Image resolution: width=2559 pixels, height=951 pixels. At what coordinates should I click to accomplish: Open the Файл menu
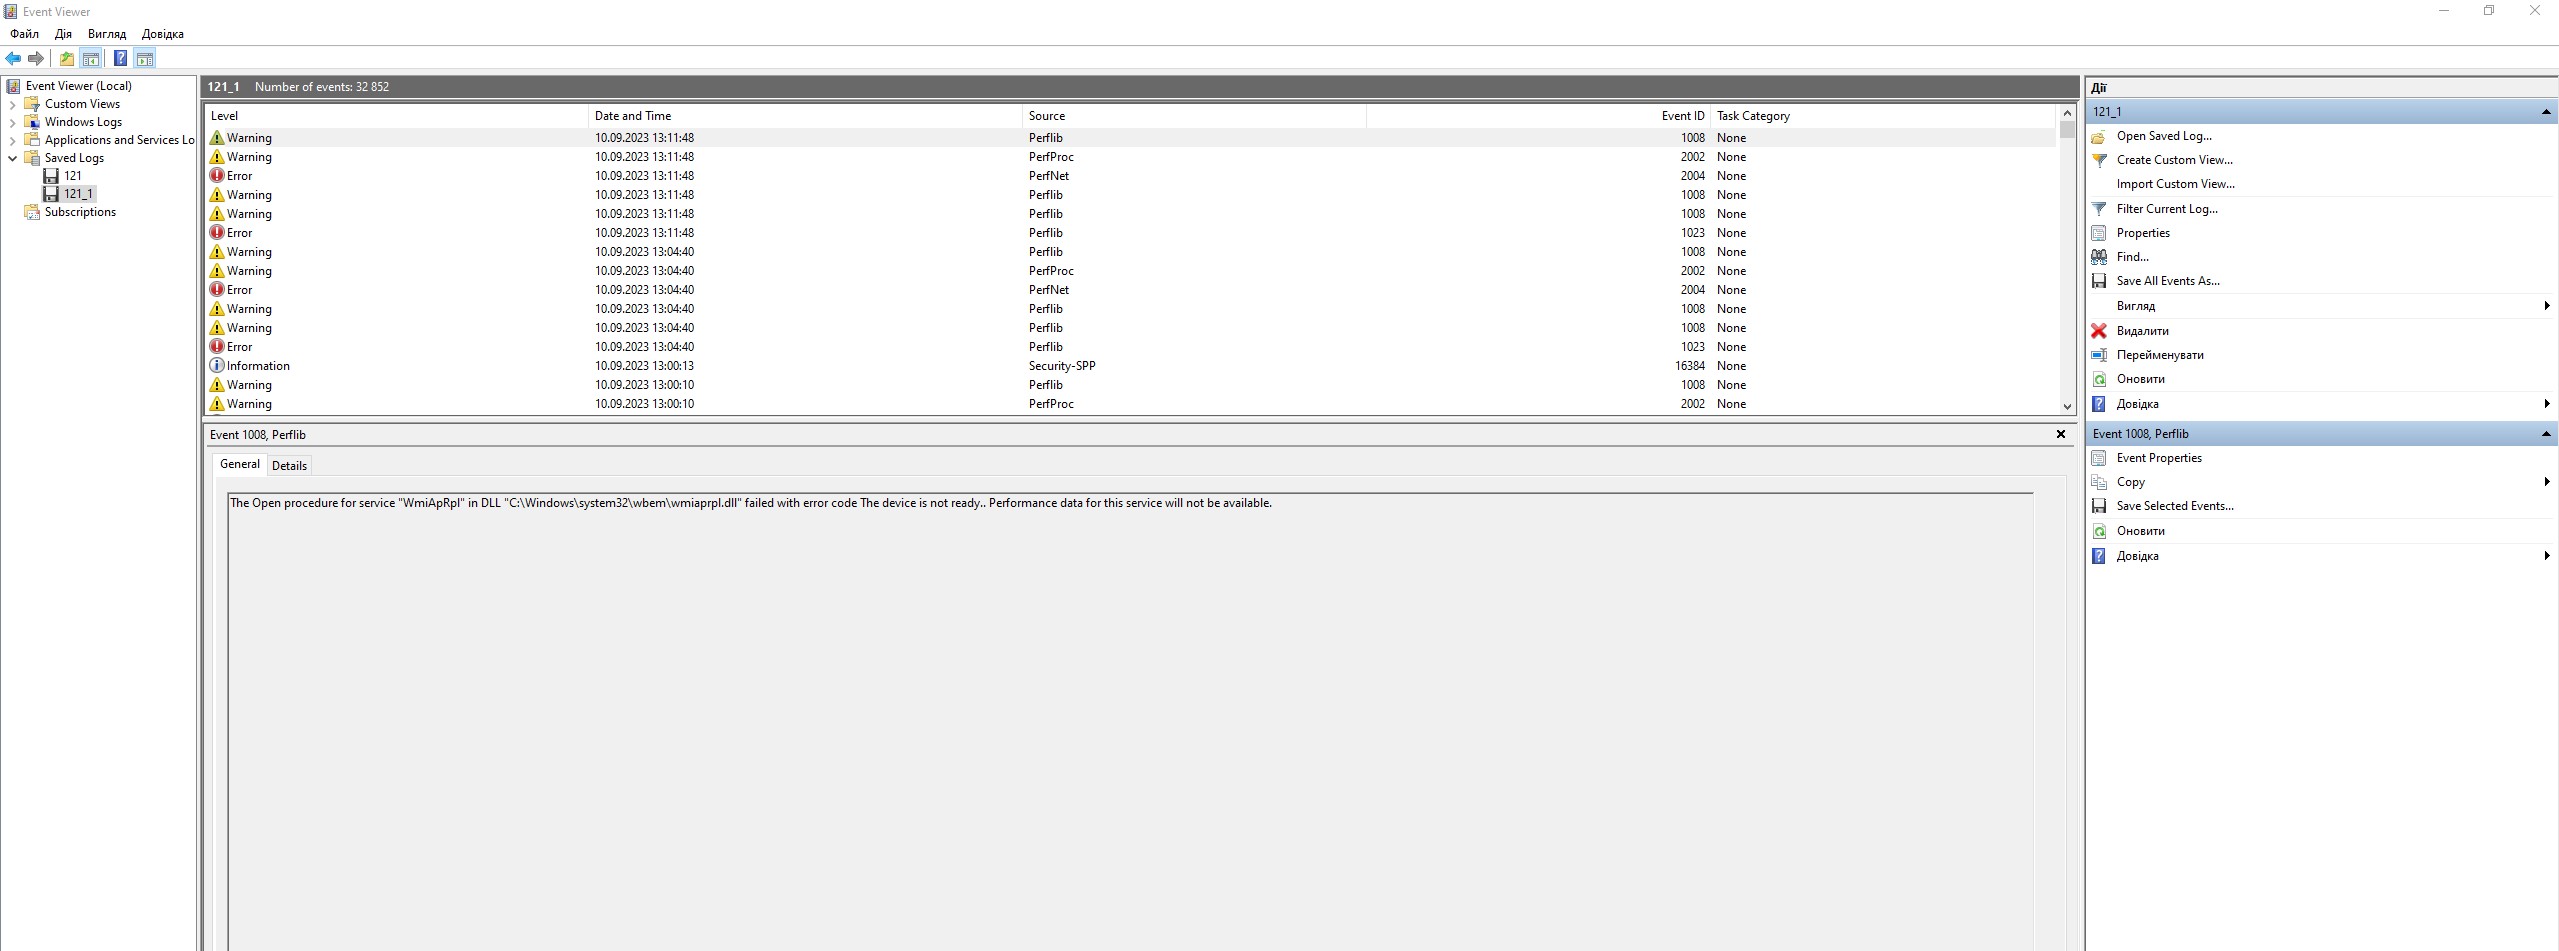pyautogui.click(x=25, y=34)
